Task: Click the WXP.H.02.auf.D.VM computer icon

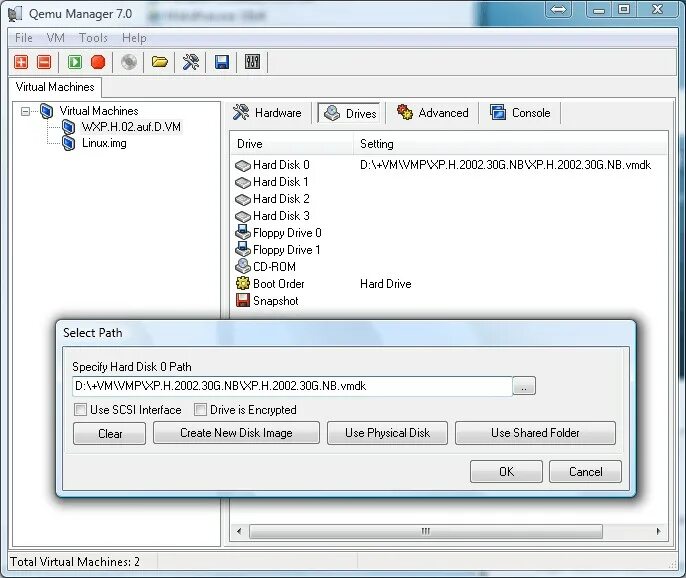Action: pyautogui.click(x=68, y=127)
